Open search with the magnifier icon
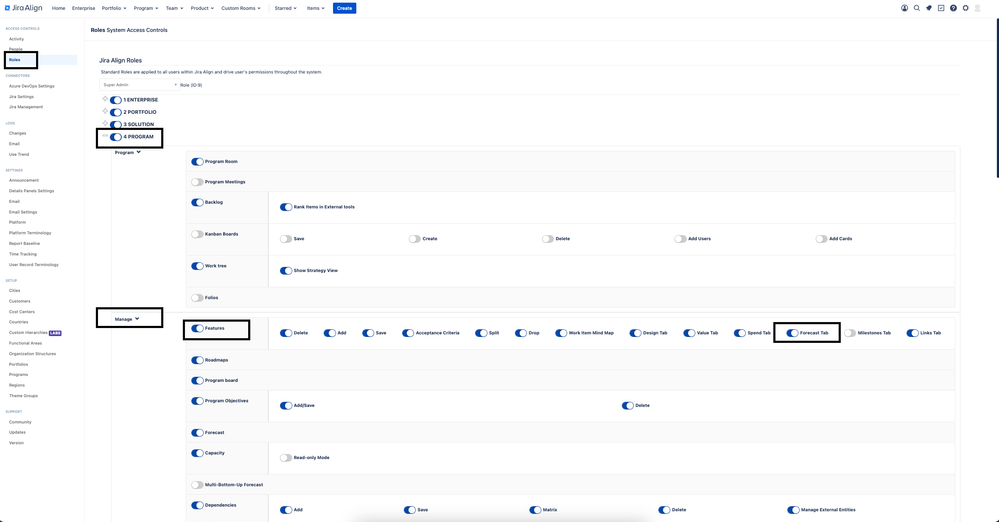This screenshot has width=999, height=522. coord(917,8)
